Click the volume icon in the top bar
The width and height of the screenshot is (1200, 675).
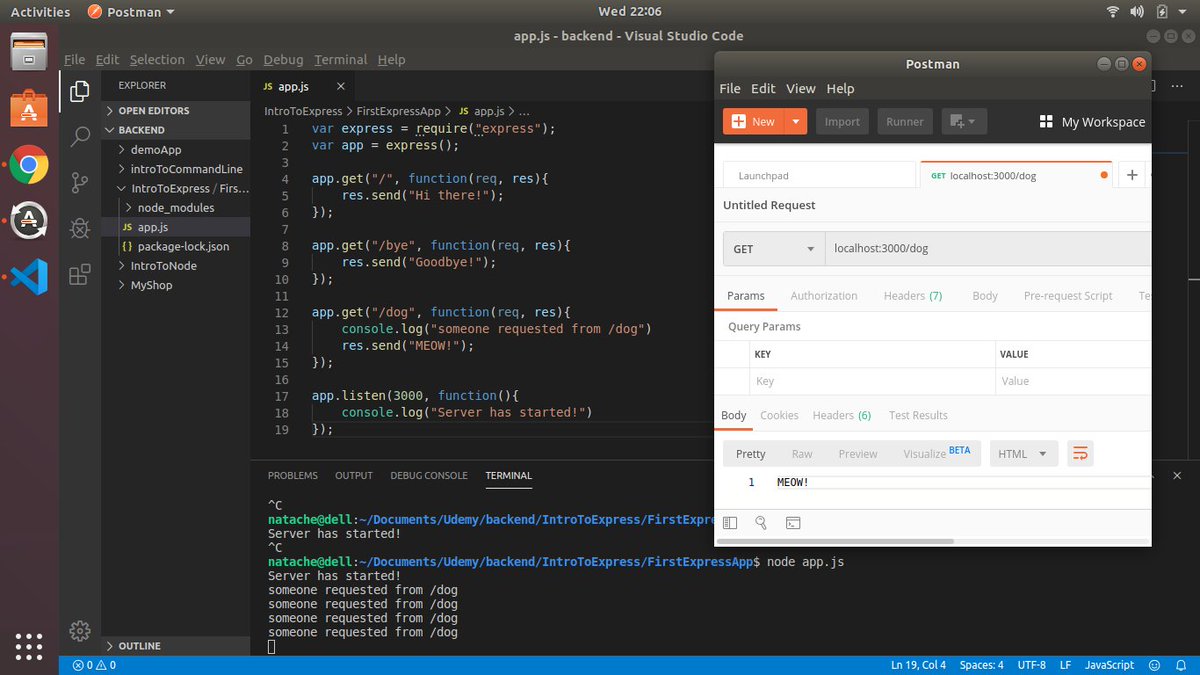pyautogui.click(x=1138, y=12)
